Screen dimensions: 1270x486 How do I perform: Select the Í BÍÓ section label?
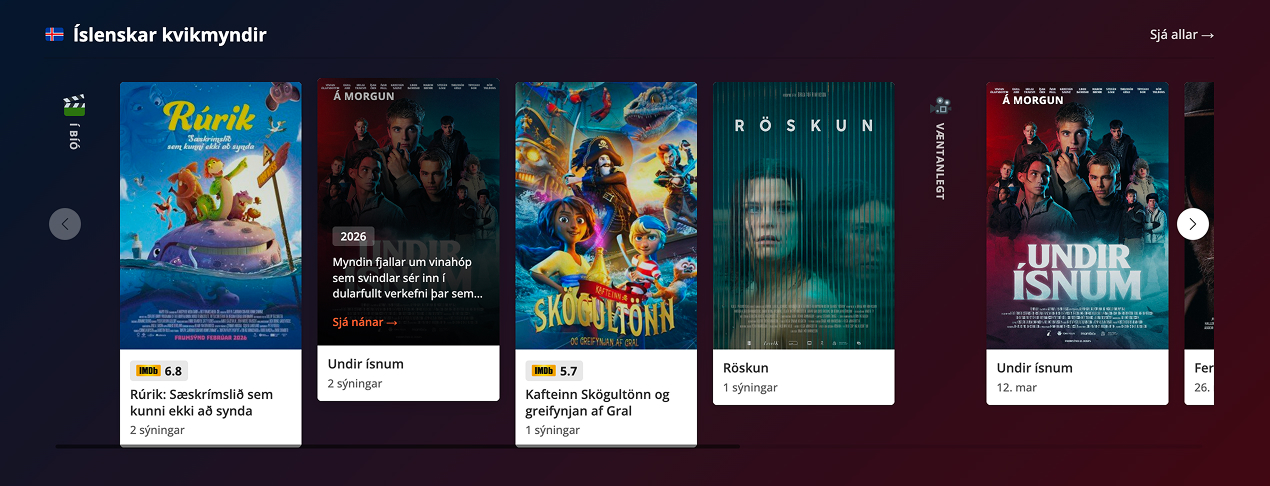[74, 137]
